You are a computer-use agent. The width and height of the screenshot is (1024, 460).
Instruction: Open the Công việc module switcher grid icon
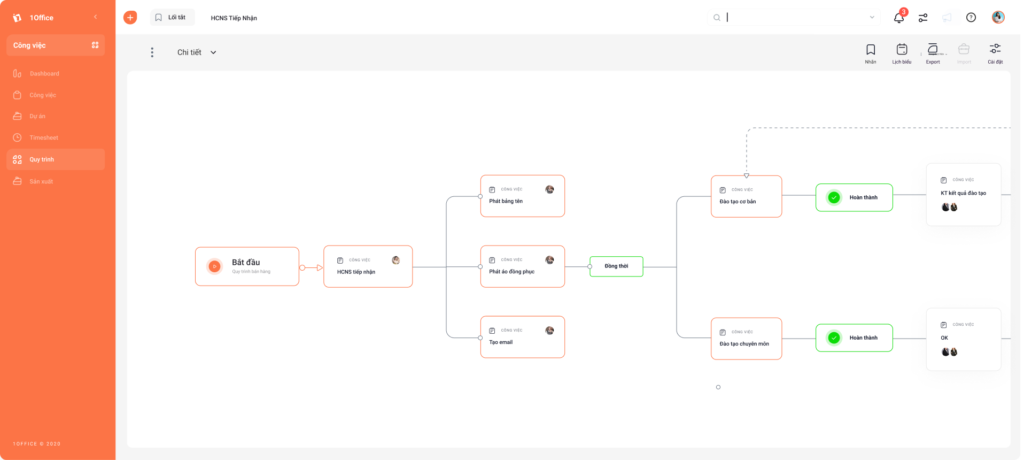pyautogui.click(x=95, y=45)
